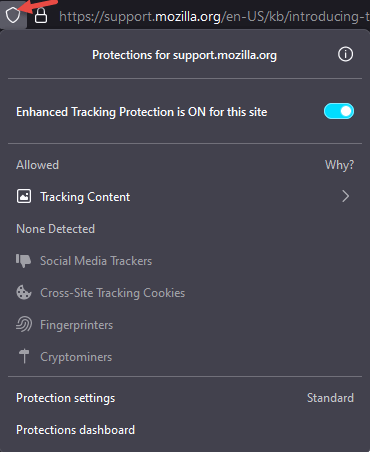Turn off Enhanced Tracking Protection toggle

click(339, 111)
